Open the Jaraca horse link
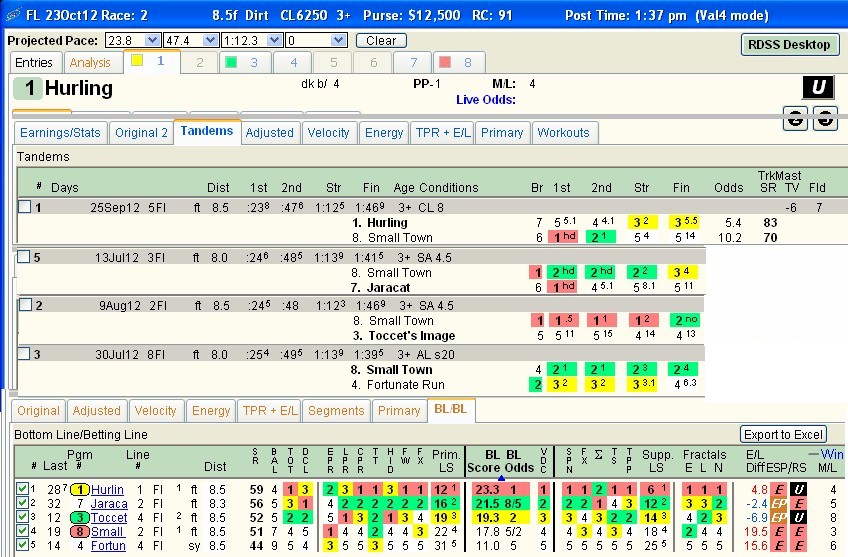 click(x=109, y=504)
